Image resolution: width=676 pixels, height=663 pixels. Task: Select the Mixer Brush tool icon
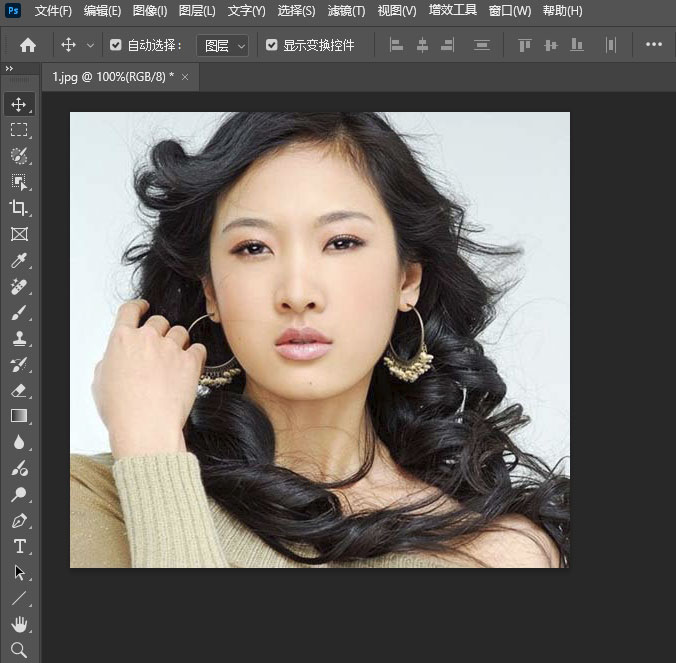click(19, 468)
